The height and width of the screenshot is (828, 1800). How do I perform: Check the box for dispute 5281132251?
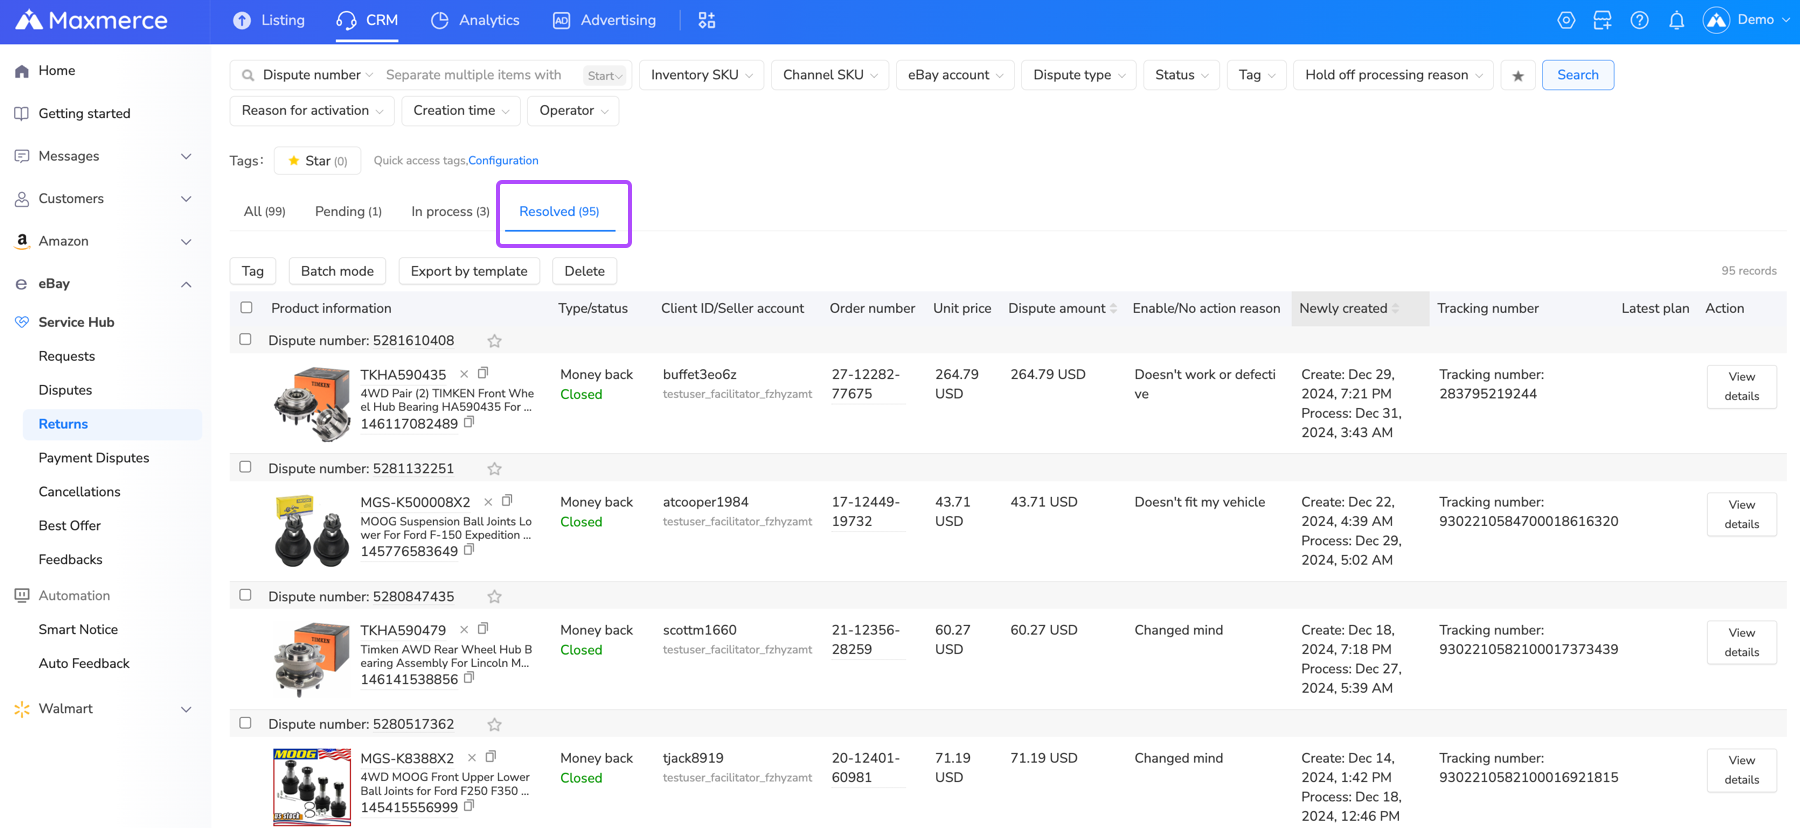[246, 468]
